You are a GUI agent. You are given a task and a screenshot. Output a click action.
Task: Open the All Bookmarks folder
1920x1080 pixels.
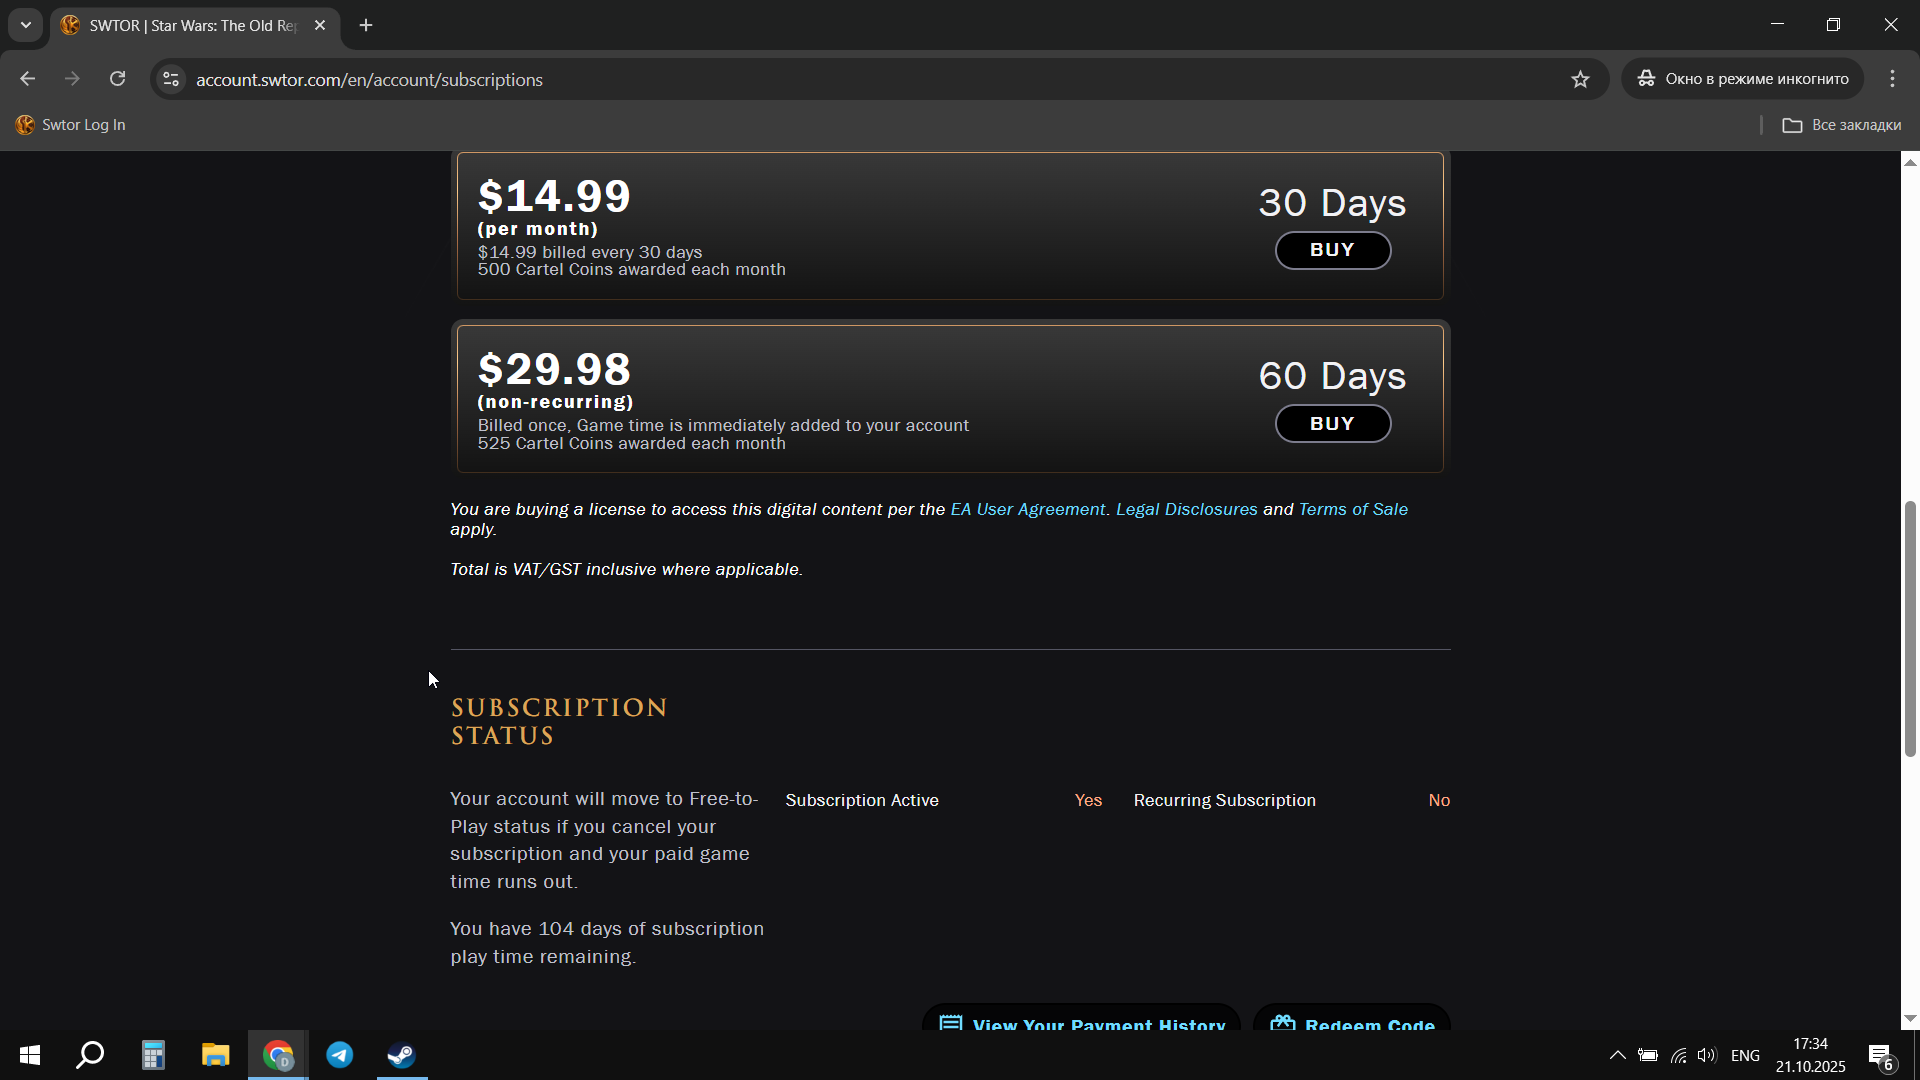coord(1842,125)
